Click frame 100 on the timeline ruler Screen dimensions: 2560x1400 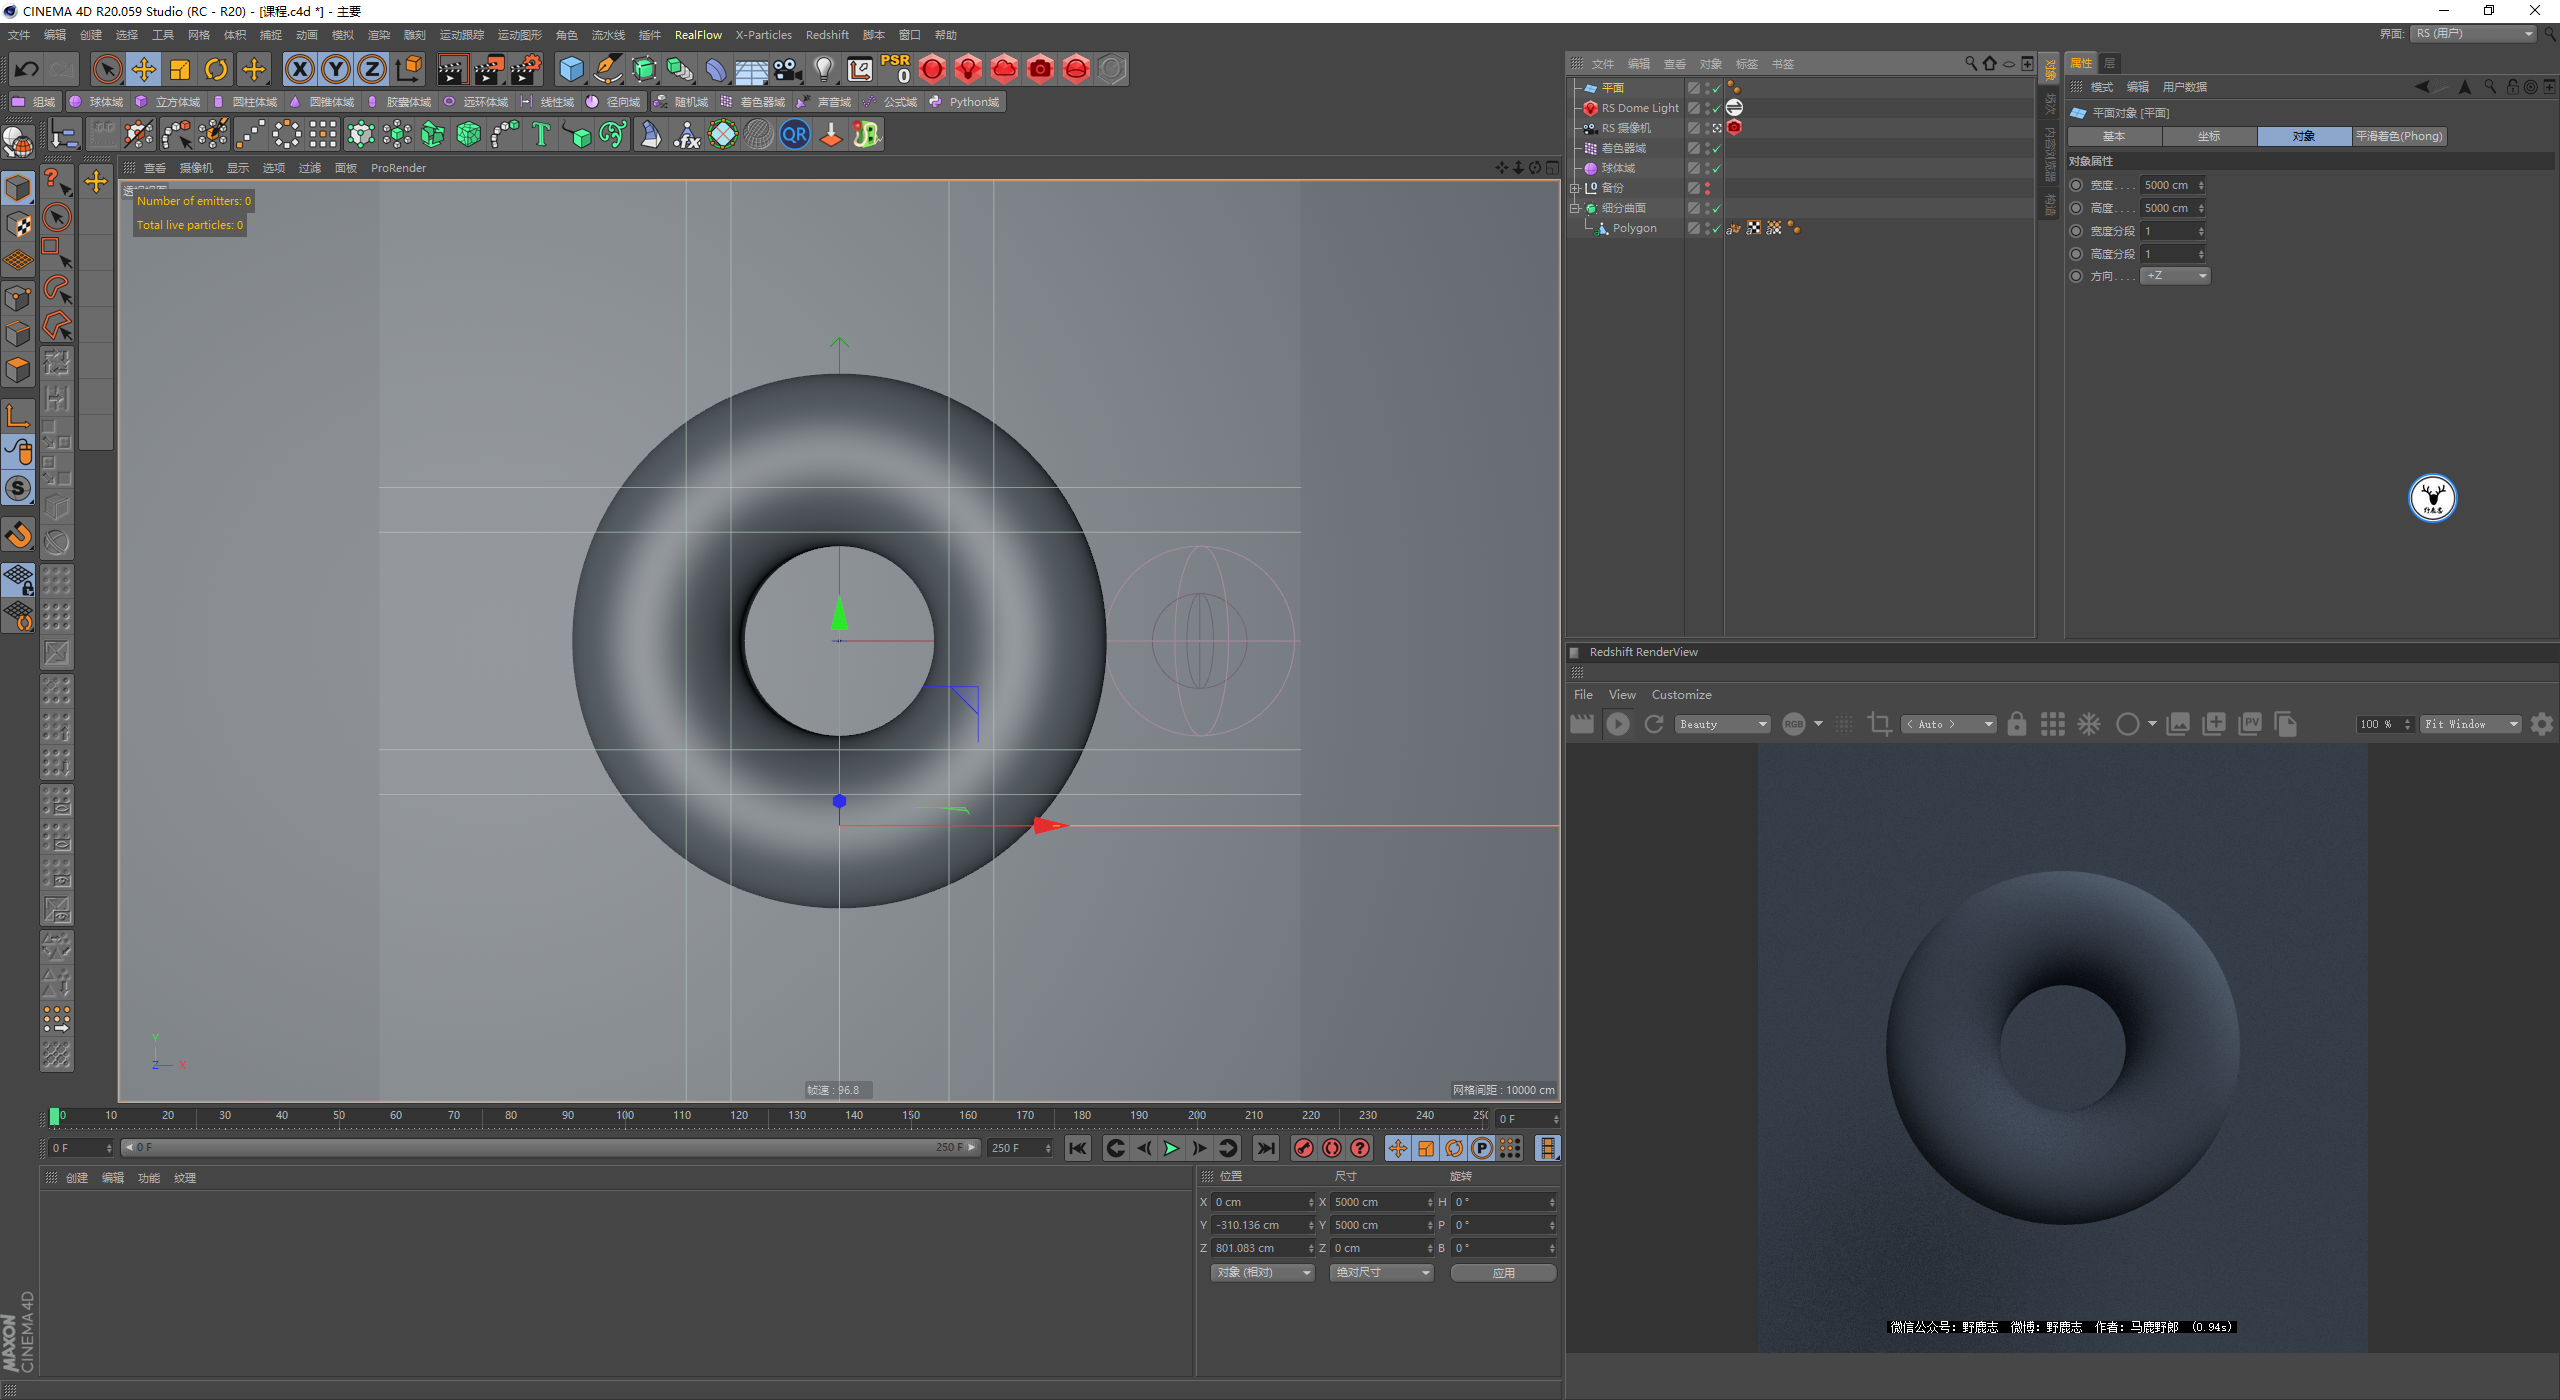(x=625, y=1116)
